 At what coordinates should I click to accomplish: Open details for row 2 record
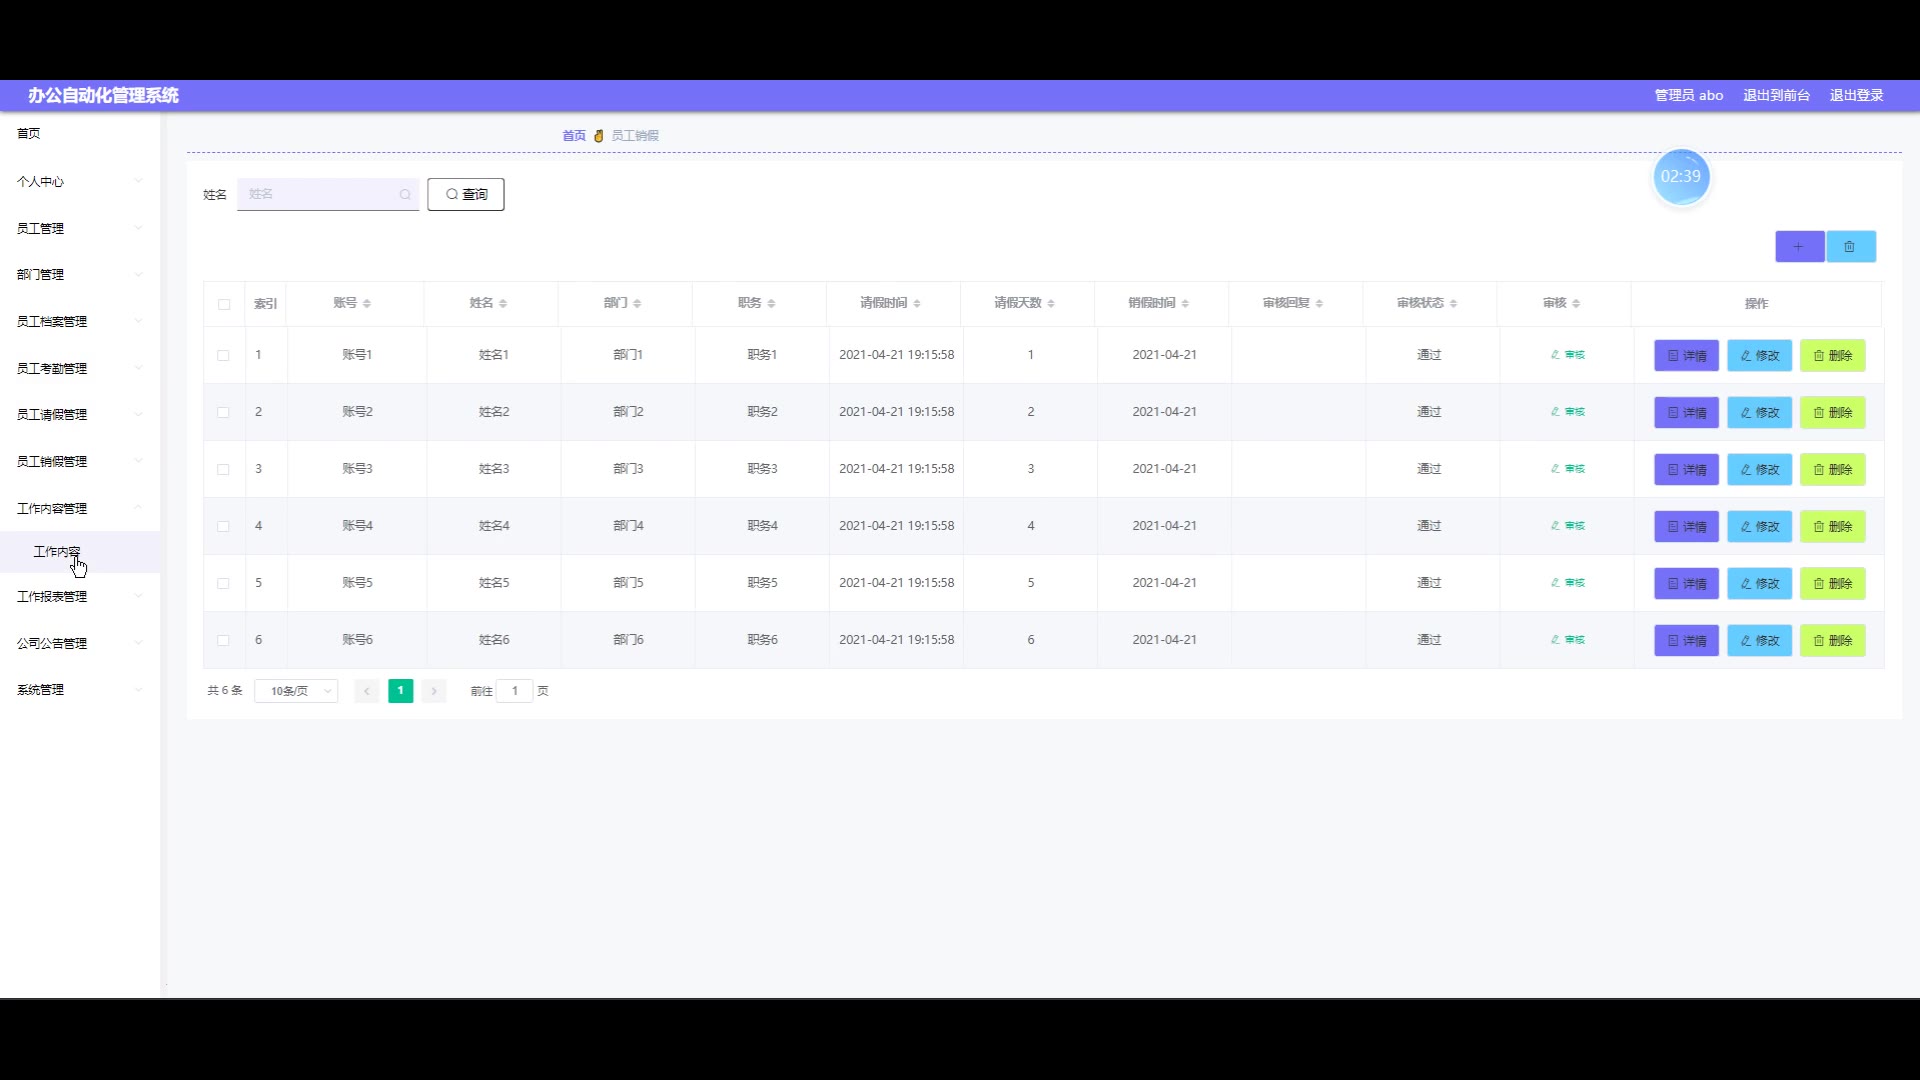(1686, 413)
